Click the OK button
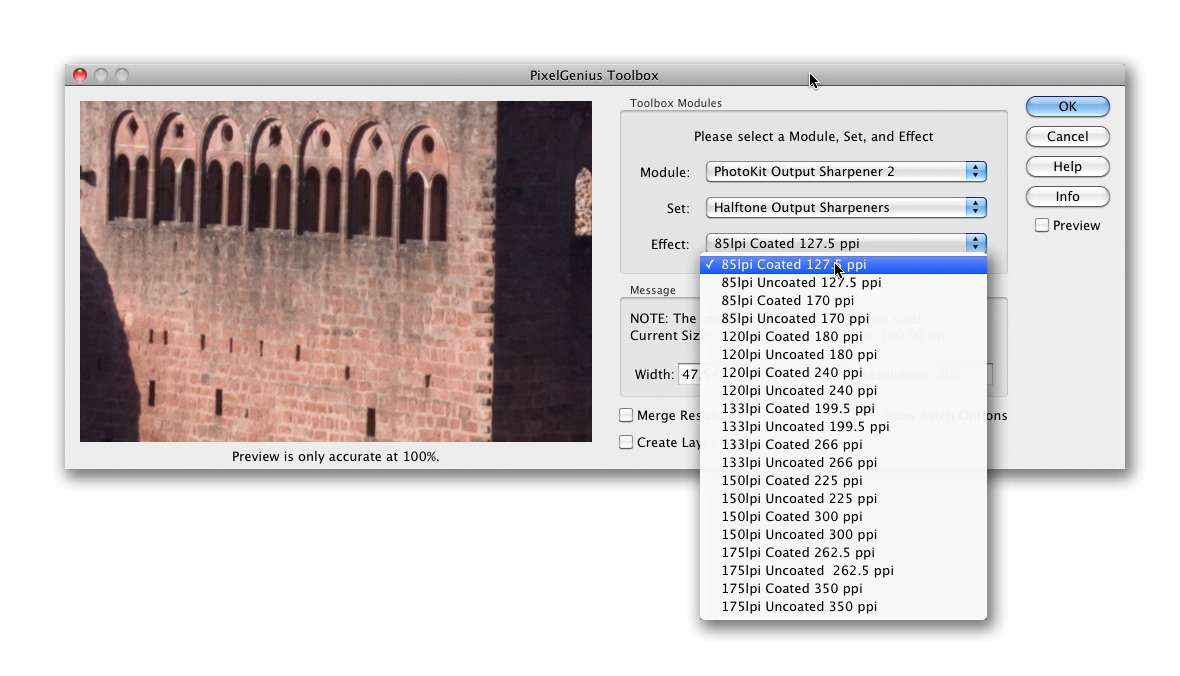 [x=1067, y=106]
